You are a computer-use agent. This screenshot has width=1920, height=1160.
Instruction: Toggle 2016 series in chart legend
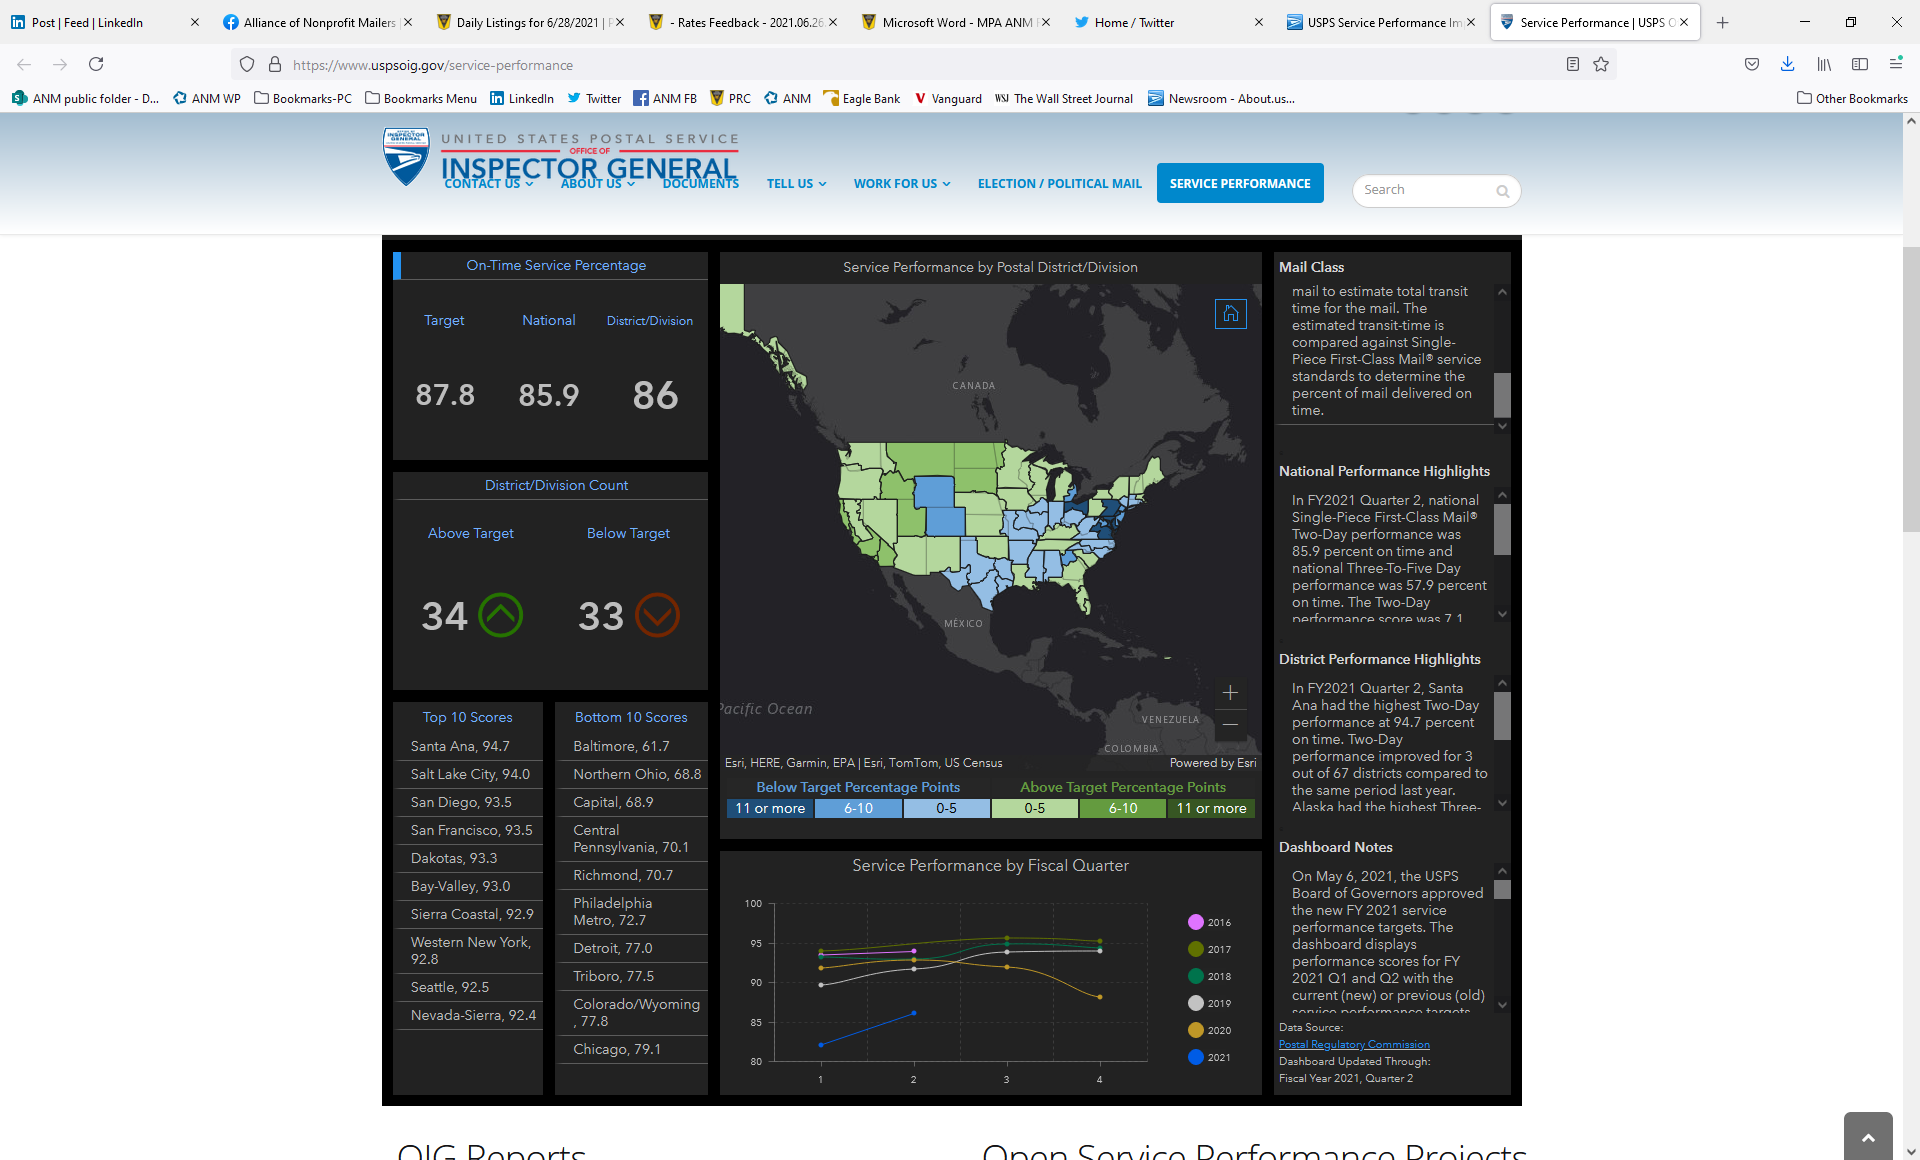1196,922
